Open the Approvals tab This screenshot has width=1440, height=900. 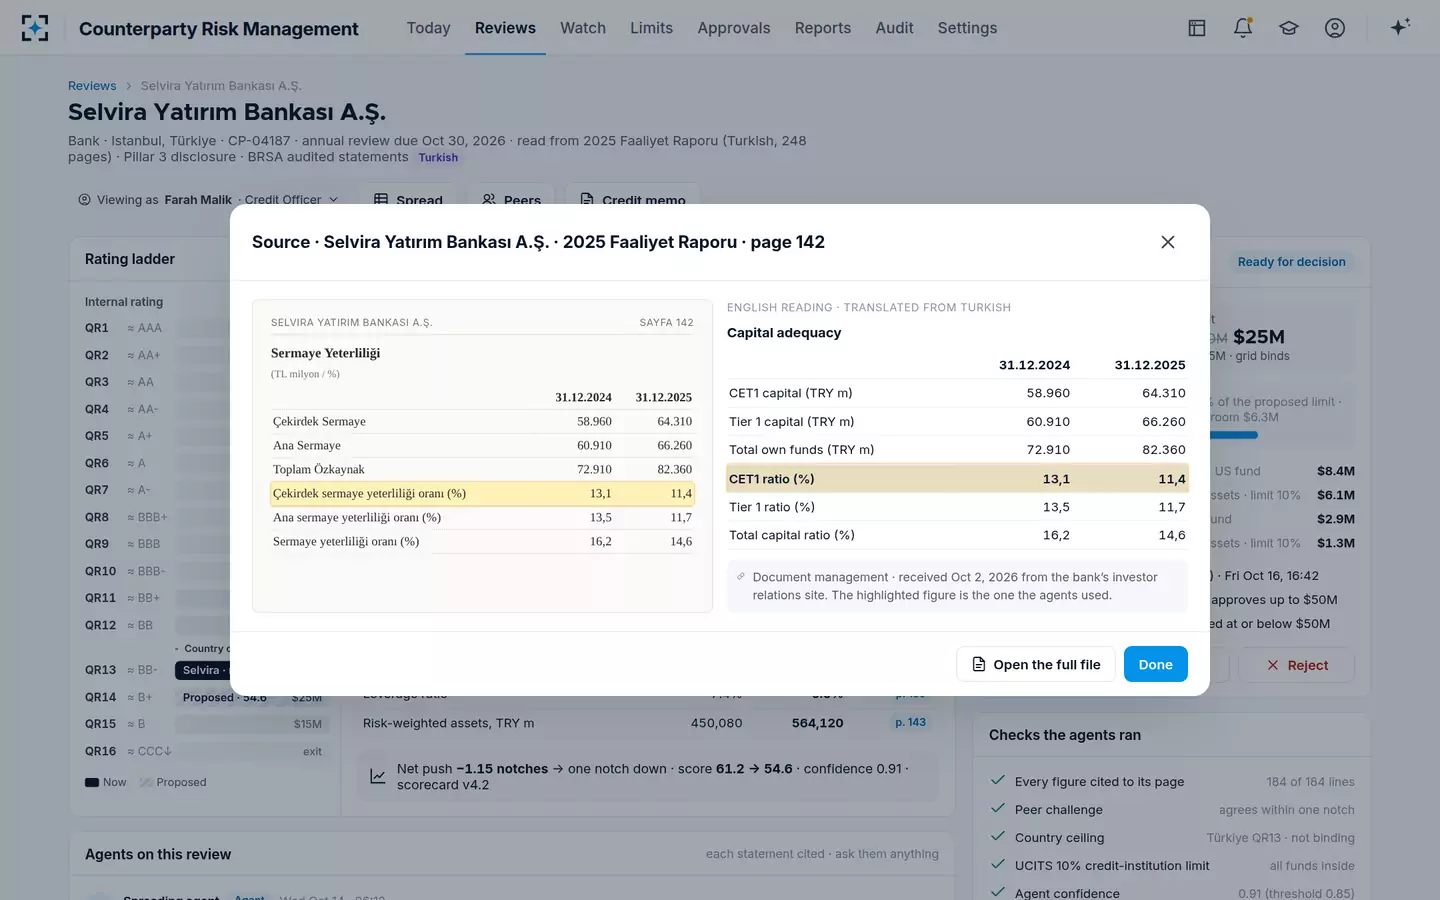734,28
